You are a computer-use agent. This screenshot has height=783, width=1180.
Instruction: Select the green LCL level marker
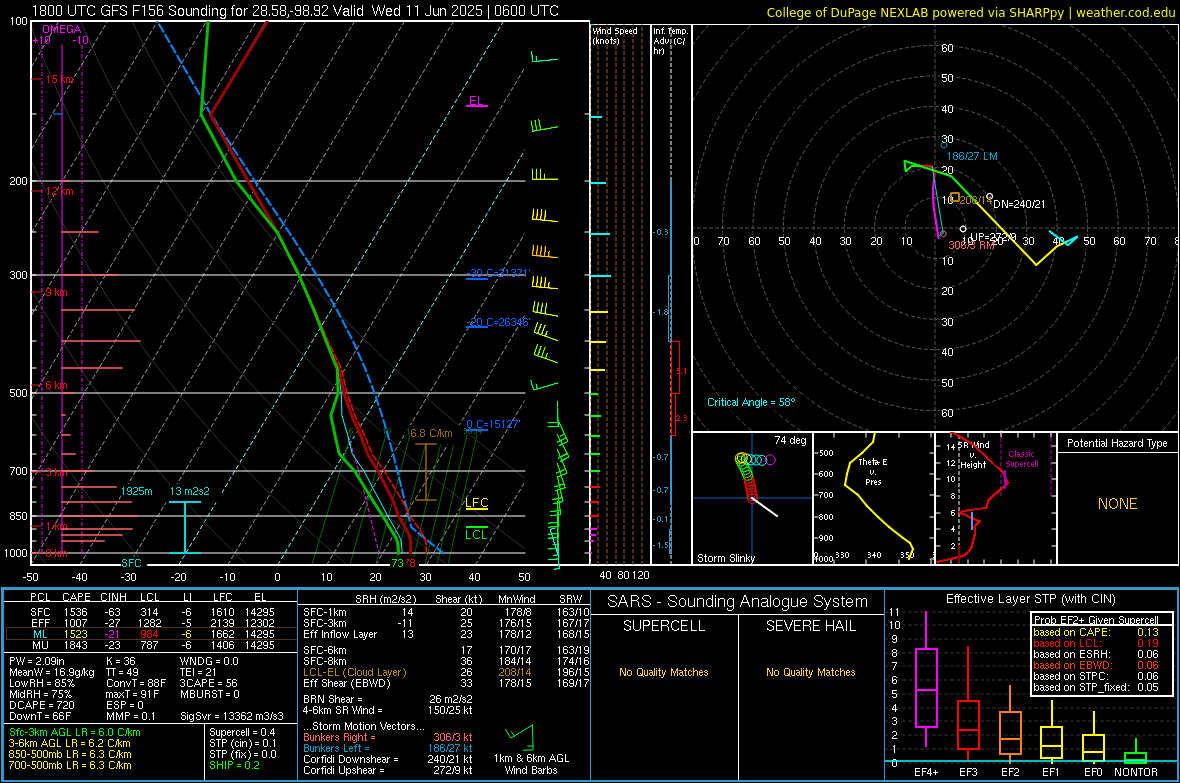(476, 534)
